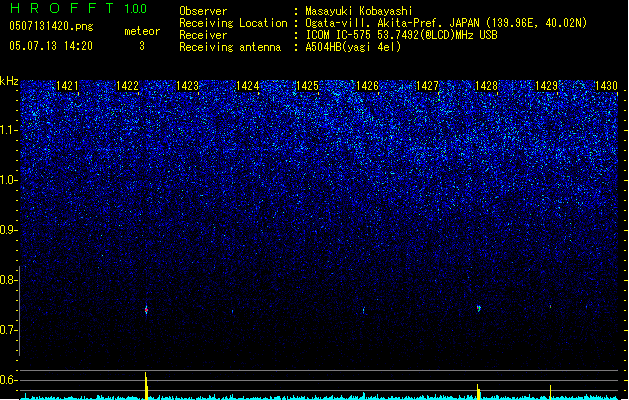Click the Receiving antenna label
The width and height of the screenshot is (629, 400).
(x=230, y=47)
